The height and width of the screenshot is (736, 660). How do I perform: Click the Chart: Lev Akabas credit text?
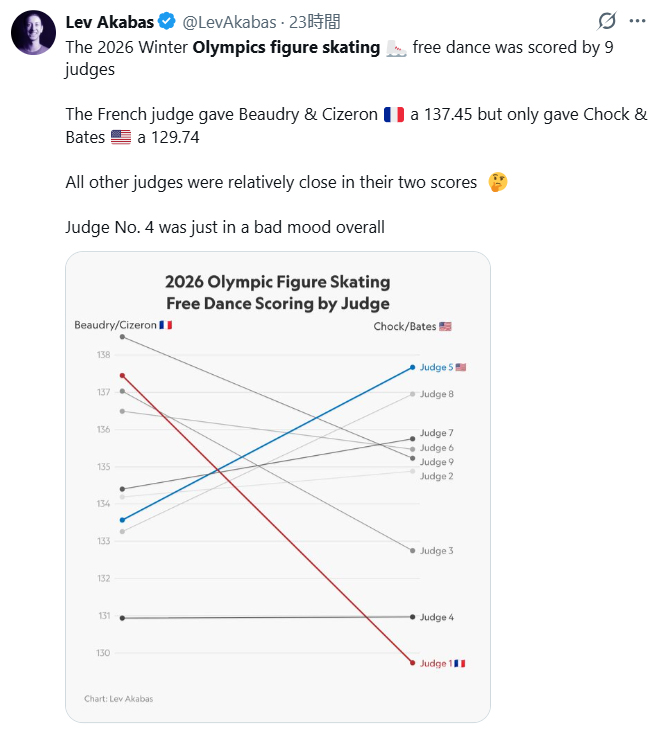[x=119, y=698]
